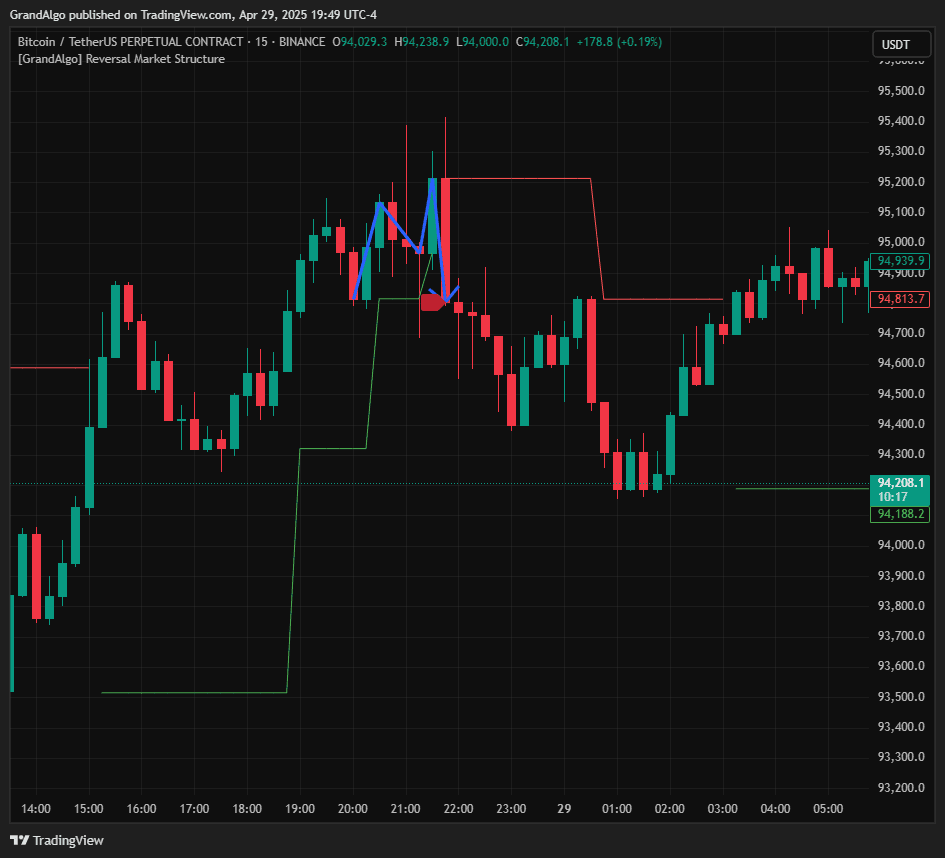This screenshot has height=858, width=945.
Task: Click the 29 date marker on time axis
Action: (x=563, y=809)
